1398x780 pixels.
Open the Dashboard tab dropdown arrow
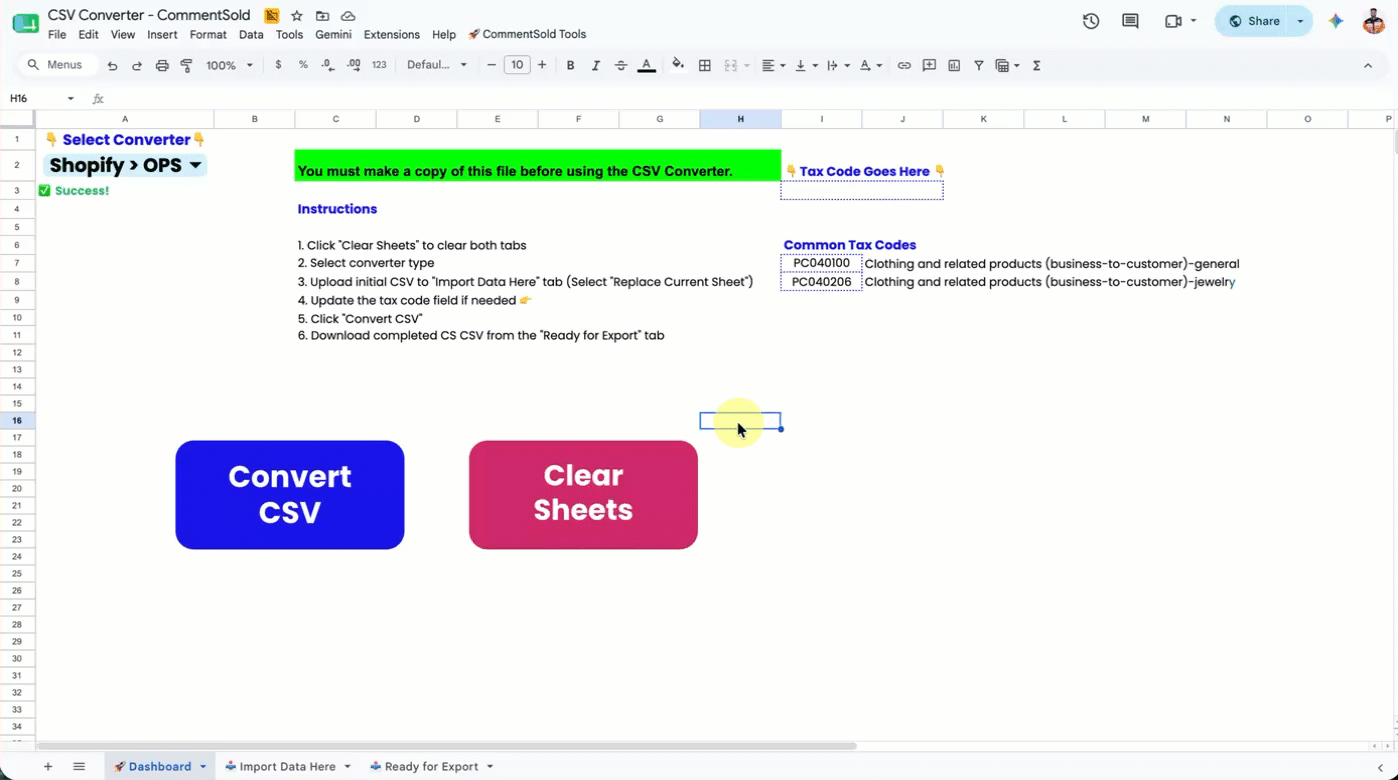click(x=203, y=767)
